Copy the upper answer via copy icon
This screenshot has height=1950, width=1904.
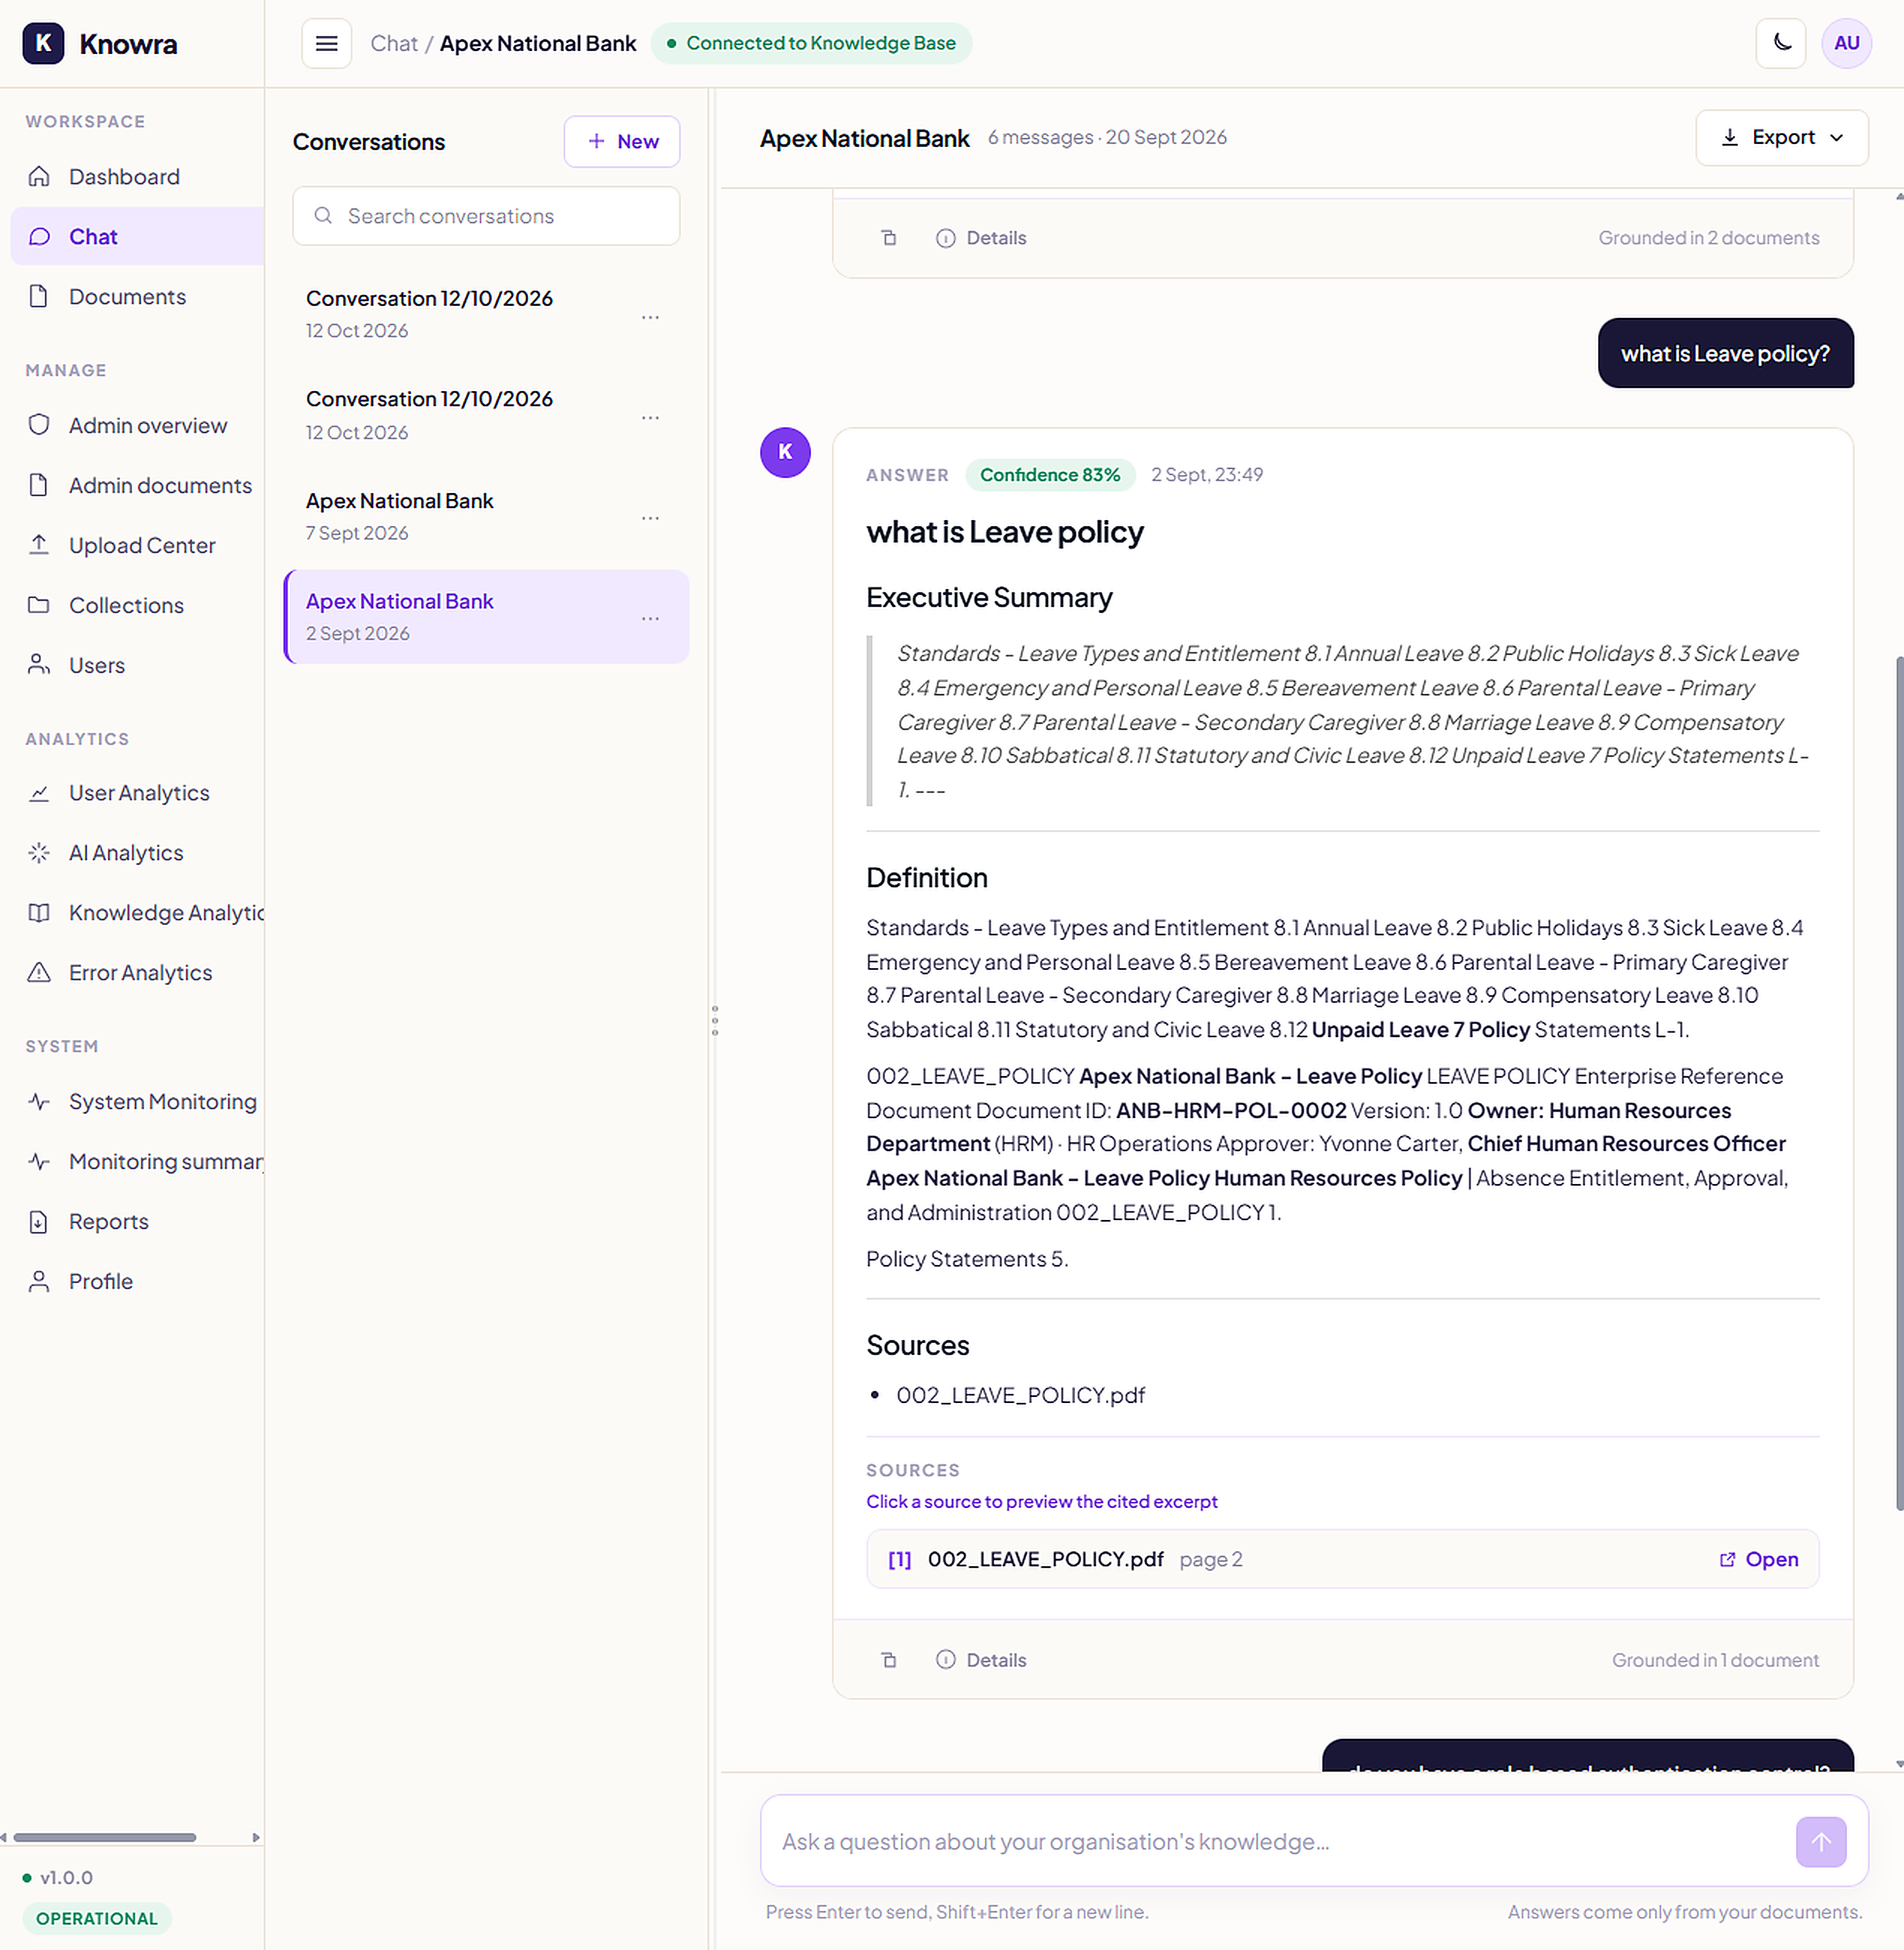889,238
